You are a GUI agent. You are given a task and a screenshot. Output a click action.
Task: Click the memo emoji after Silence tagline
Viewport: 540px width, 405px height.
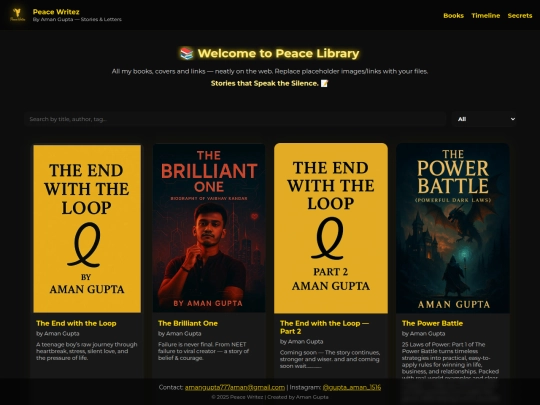click(x=324, y=83)
